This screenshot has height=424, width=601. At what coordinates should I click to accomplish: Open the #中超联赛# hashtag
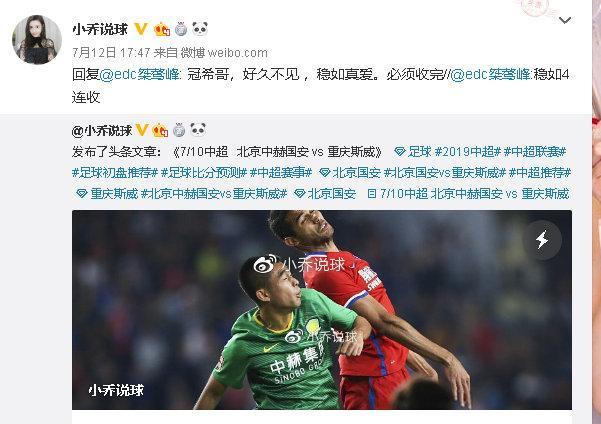tap(535, 152)
